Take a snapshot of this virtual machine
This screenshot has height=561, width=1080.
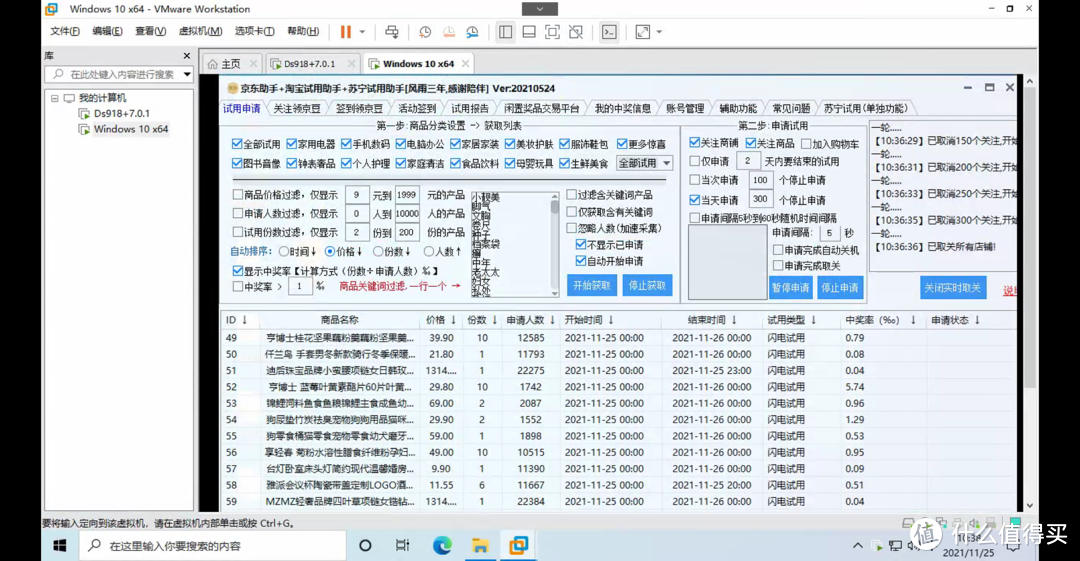pyautogui.click(x=425, y=32)
